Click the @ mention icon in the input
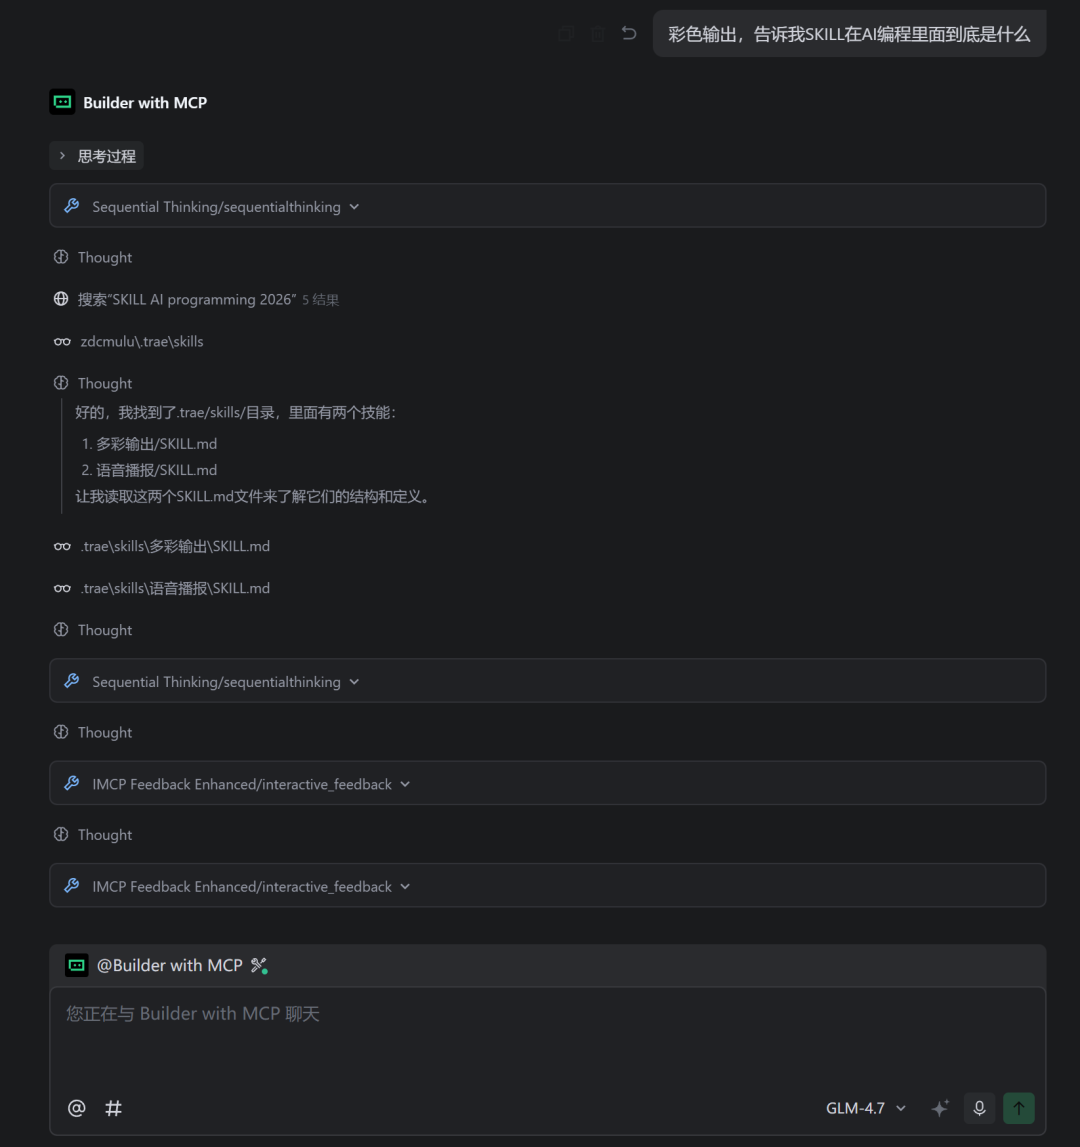 tap(76, 1108)
